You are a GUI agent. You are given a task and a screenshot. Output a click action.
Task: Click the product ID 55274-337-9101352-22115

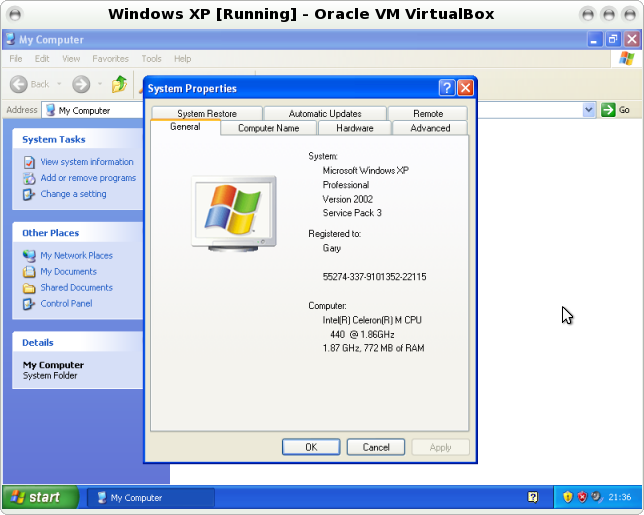(x=374, y=277)
